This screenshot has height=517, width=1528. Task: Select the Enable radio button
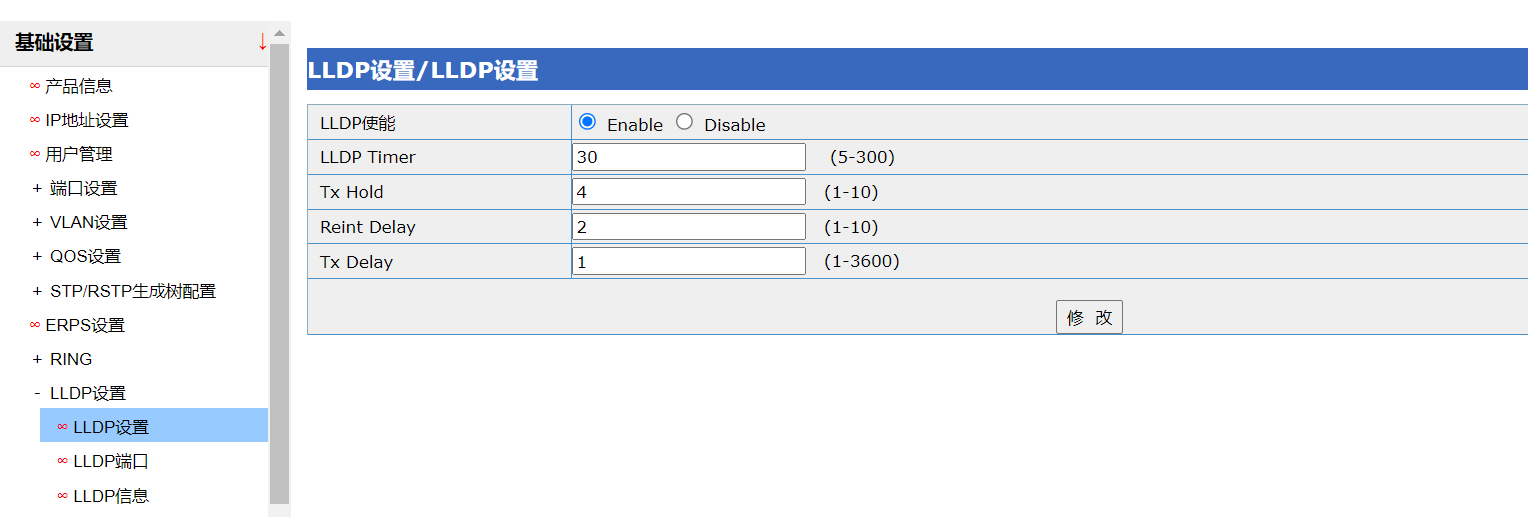(587, 122)
